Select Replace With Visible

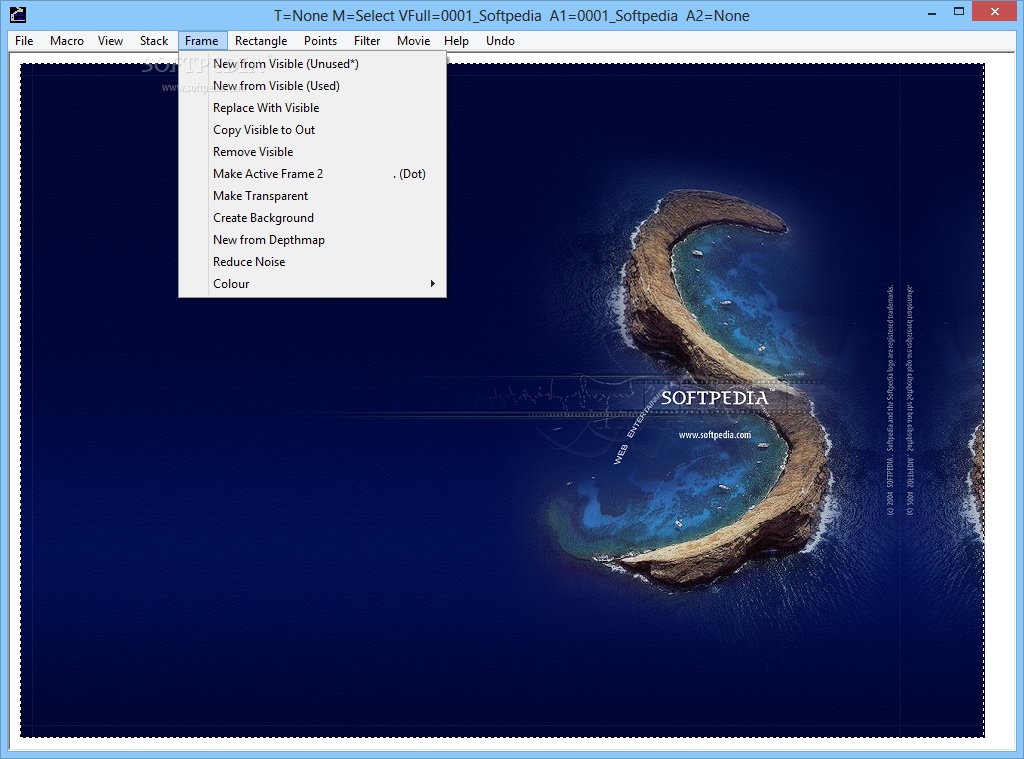[x=312, y=108]
